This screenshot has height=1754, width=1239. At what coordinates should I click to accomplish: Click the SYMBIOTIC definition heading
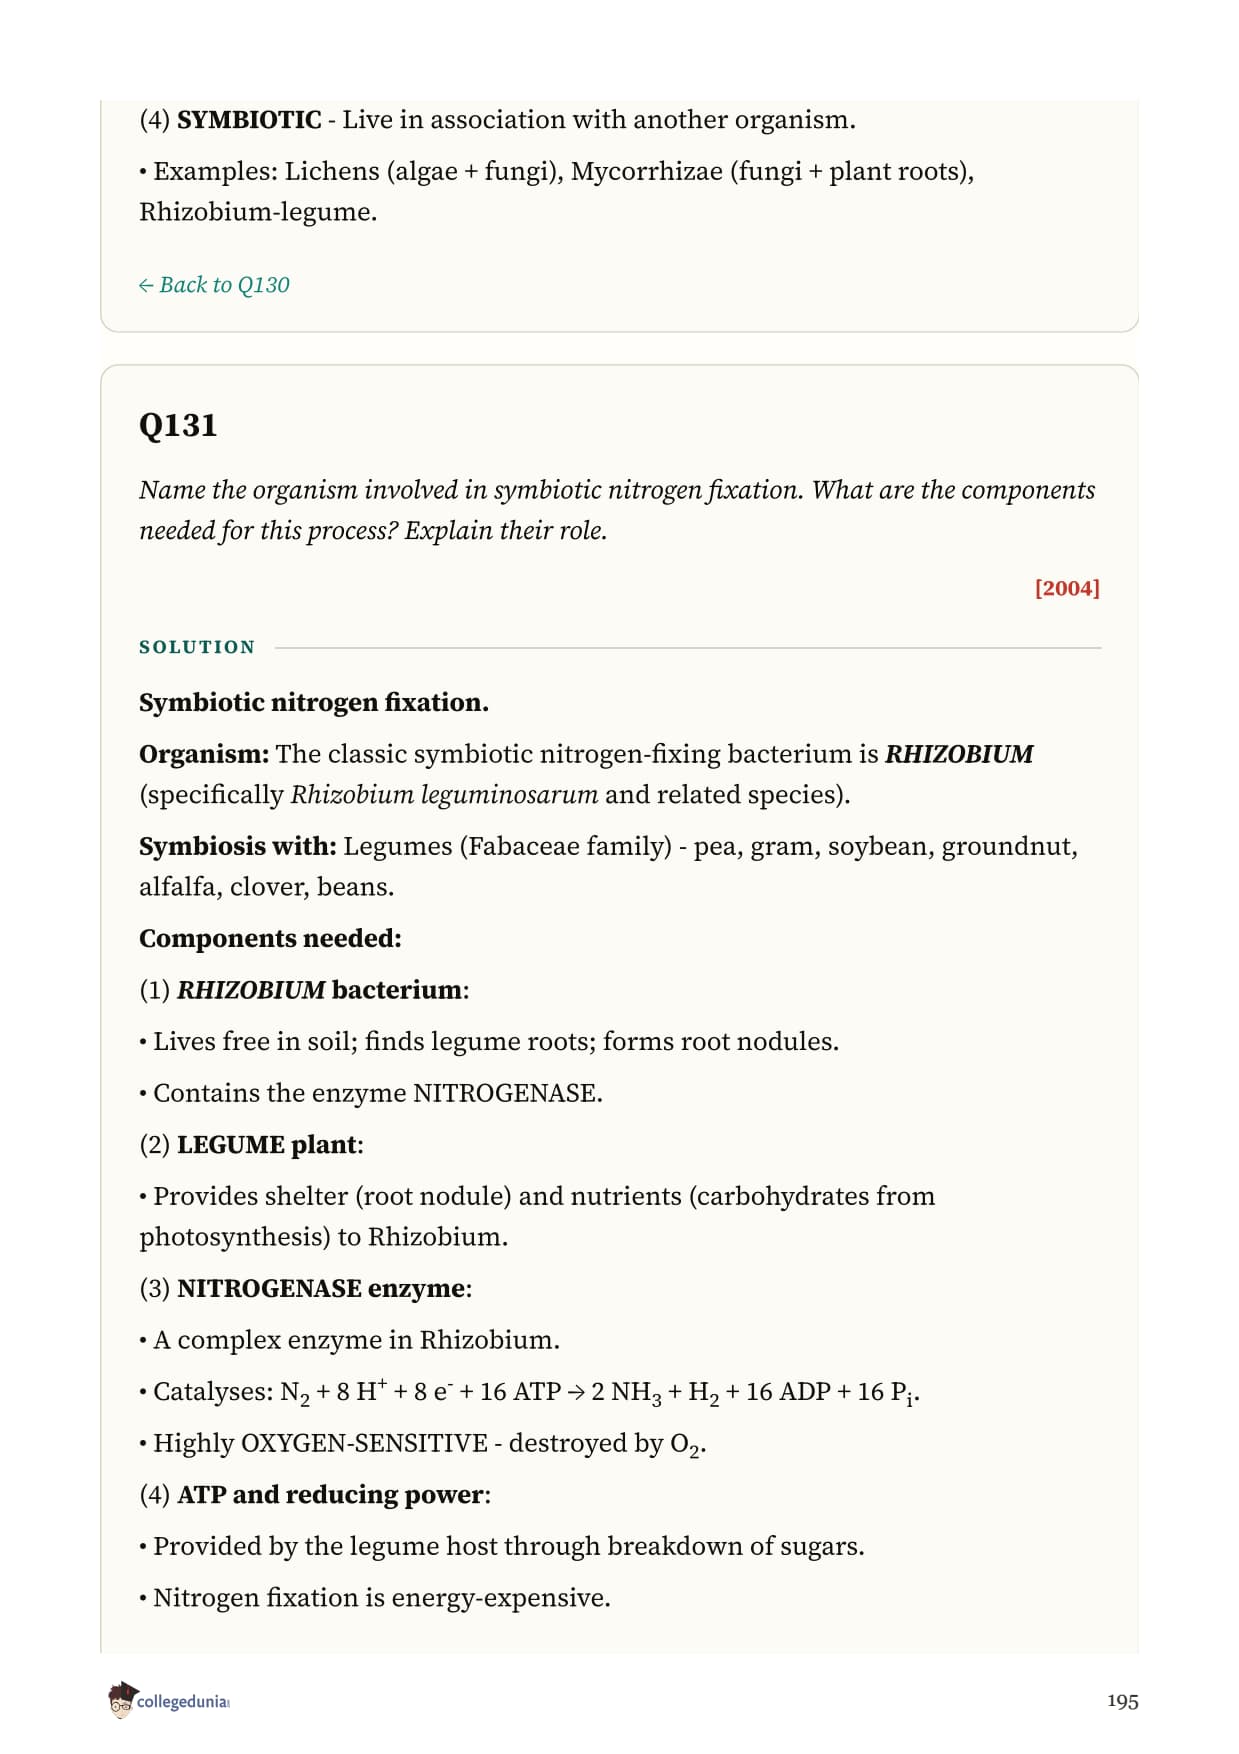tap(249, 120)
